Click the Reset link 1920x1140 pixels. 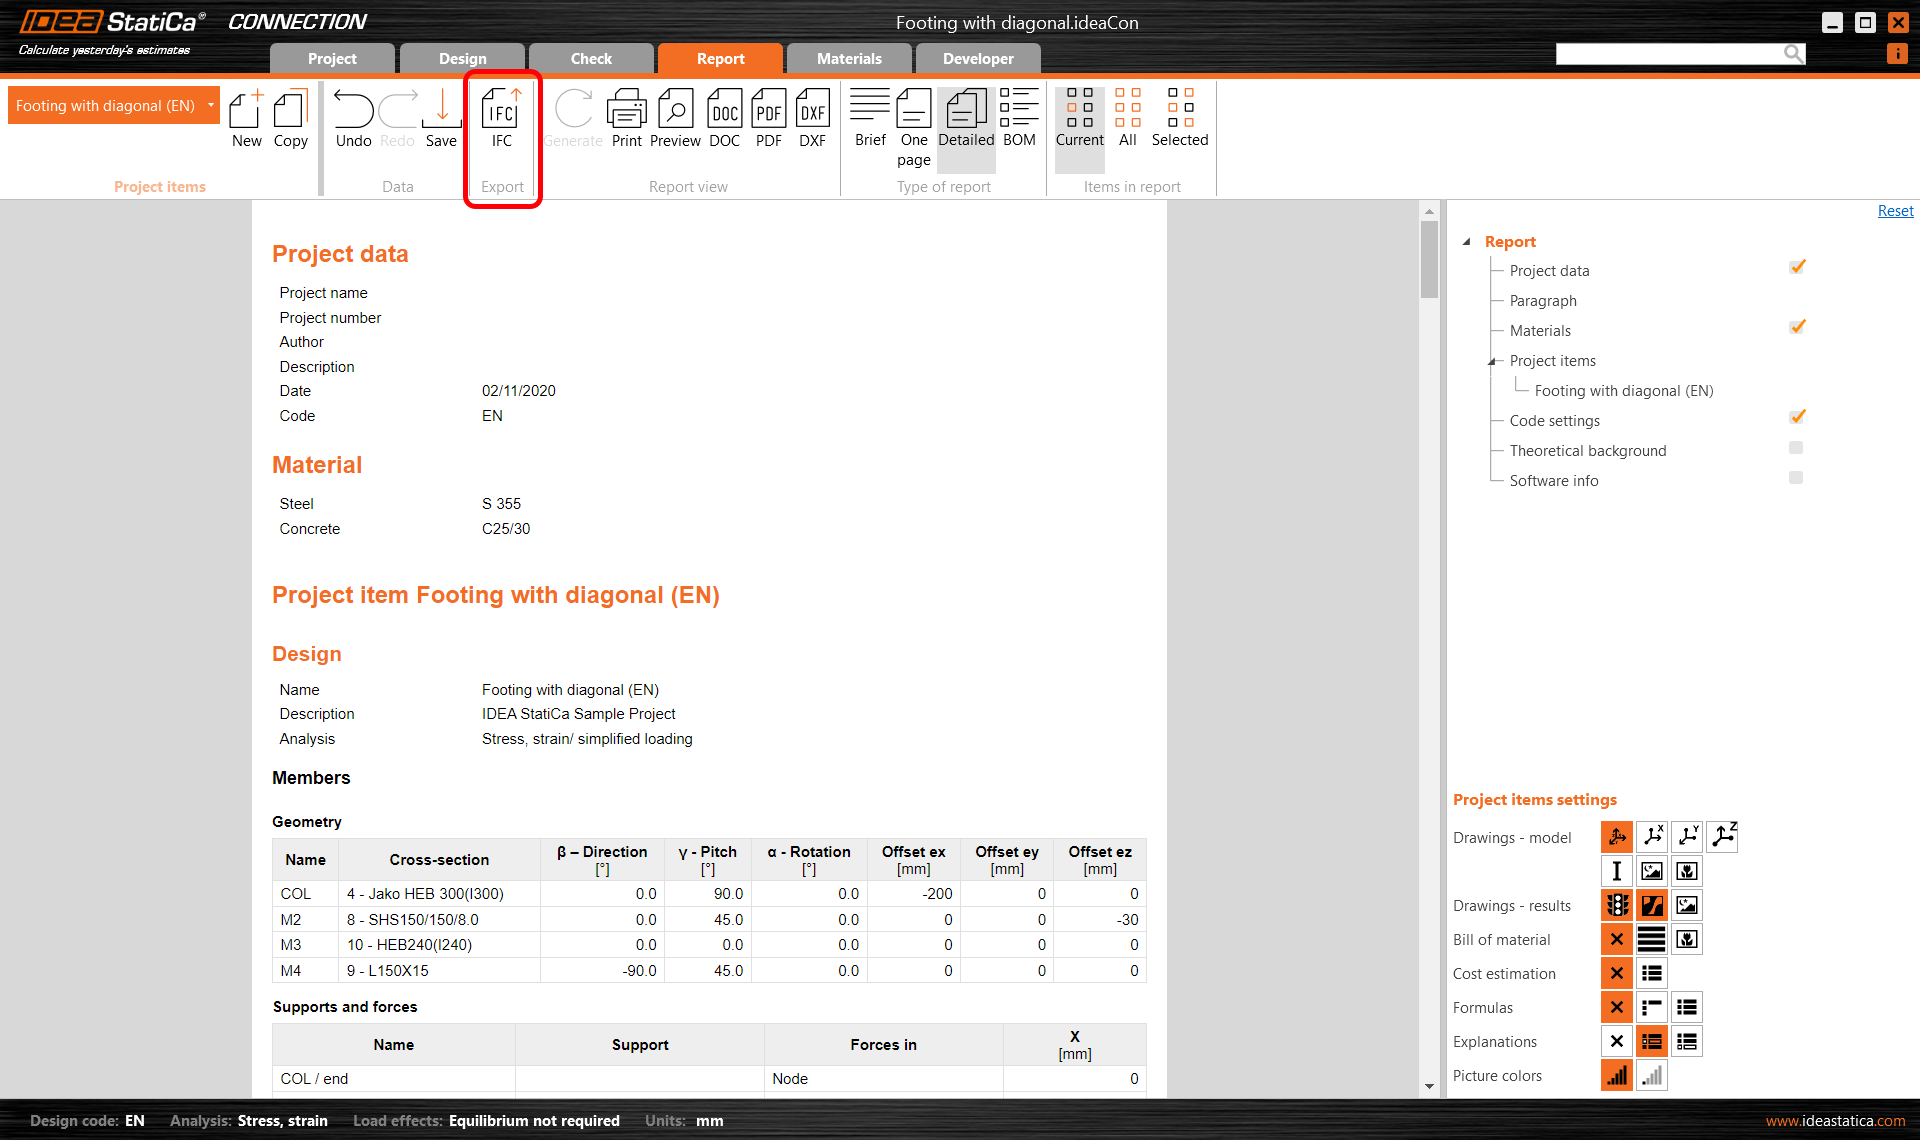pyautogui.click(x=1895, y=211)
